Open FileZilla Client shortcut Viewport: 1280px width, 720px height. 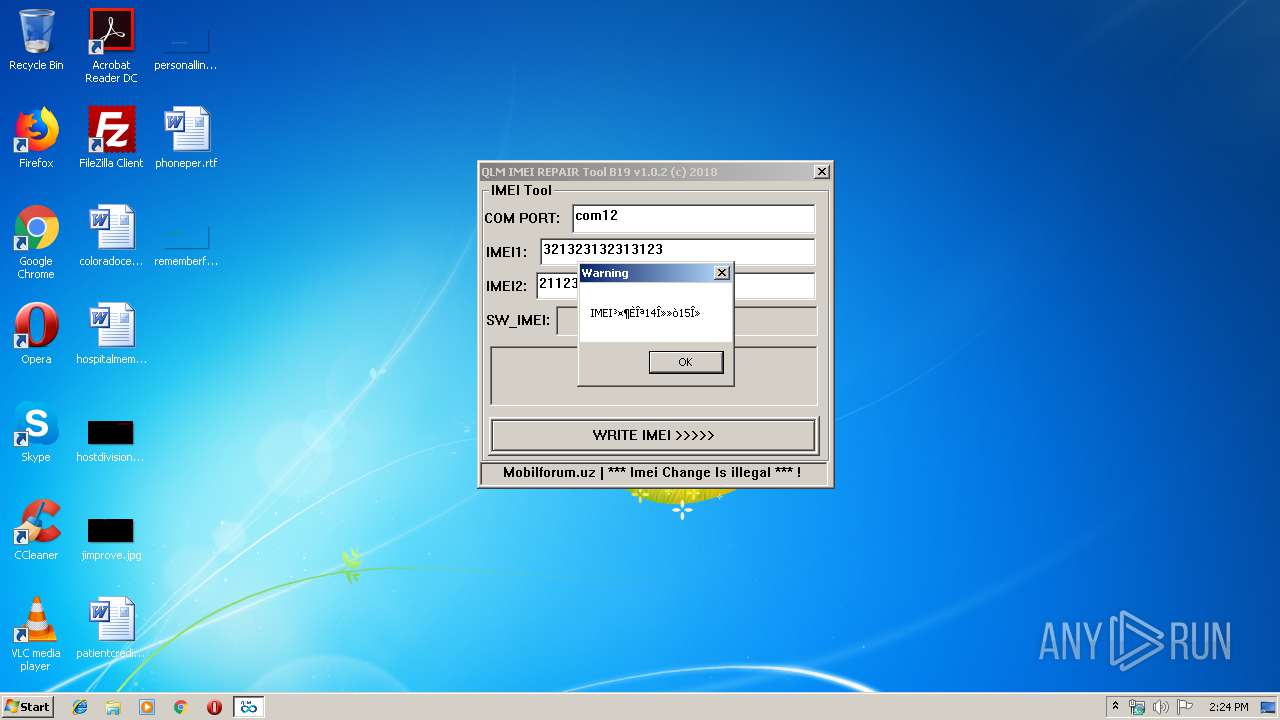111,138
